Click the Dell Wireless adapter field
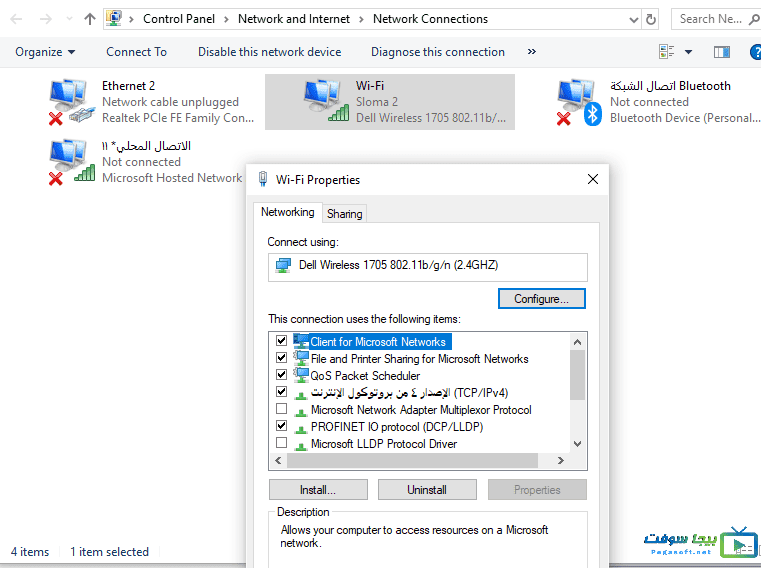Viewport: 761px width, 568px height. tap(428, 267)
